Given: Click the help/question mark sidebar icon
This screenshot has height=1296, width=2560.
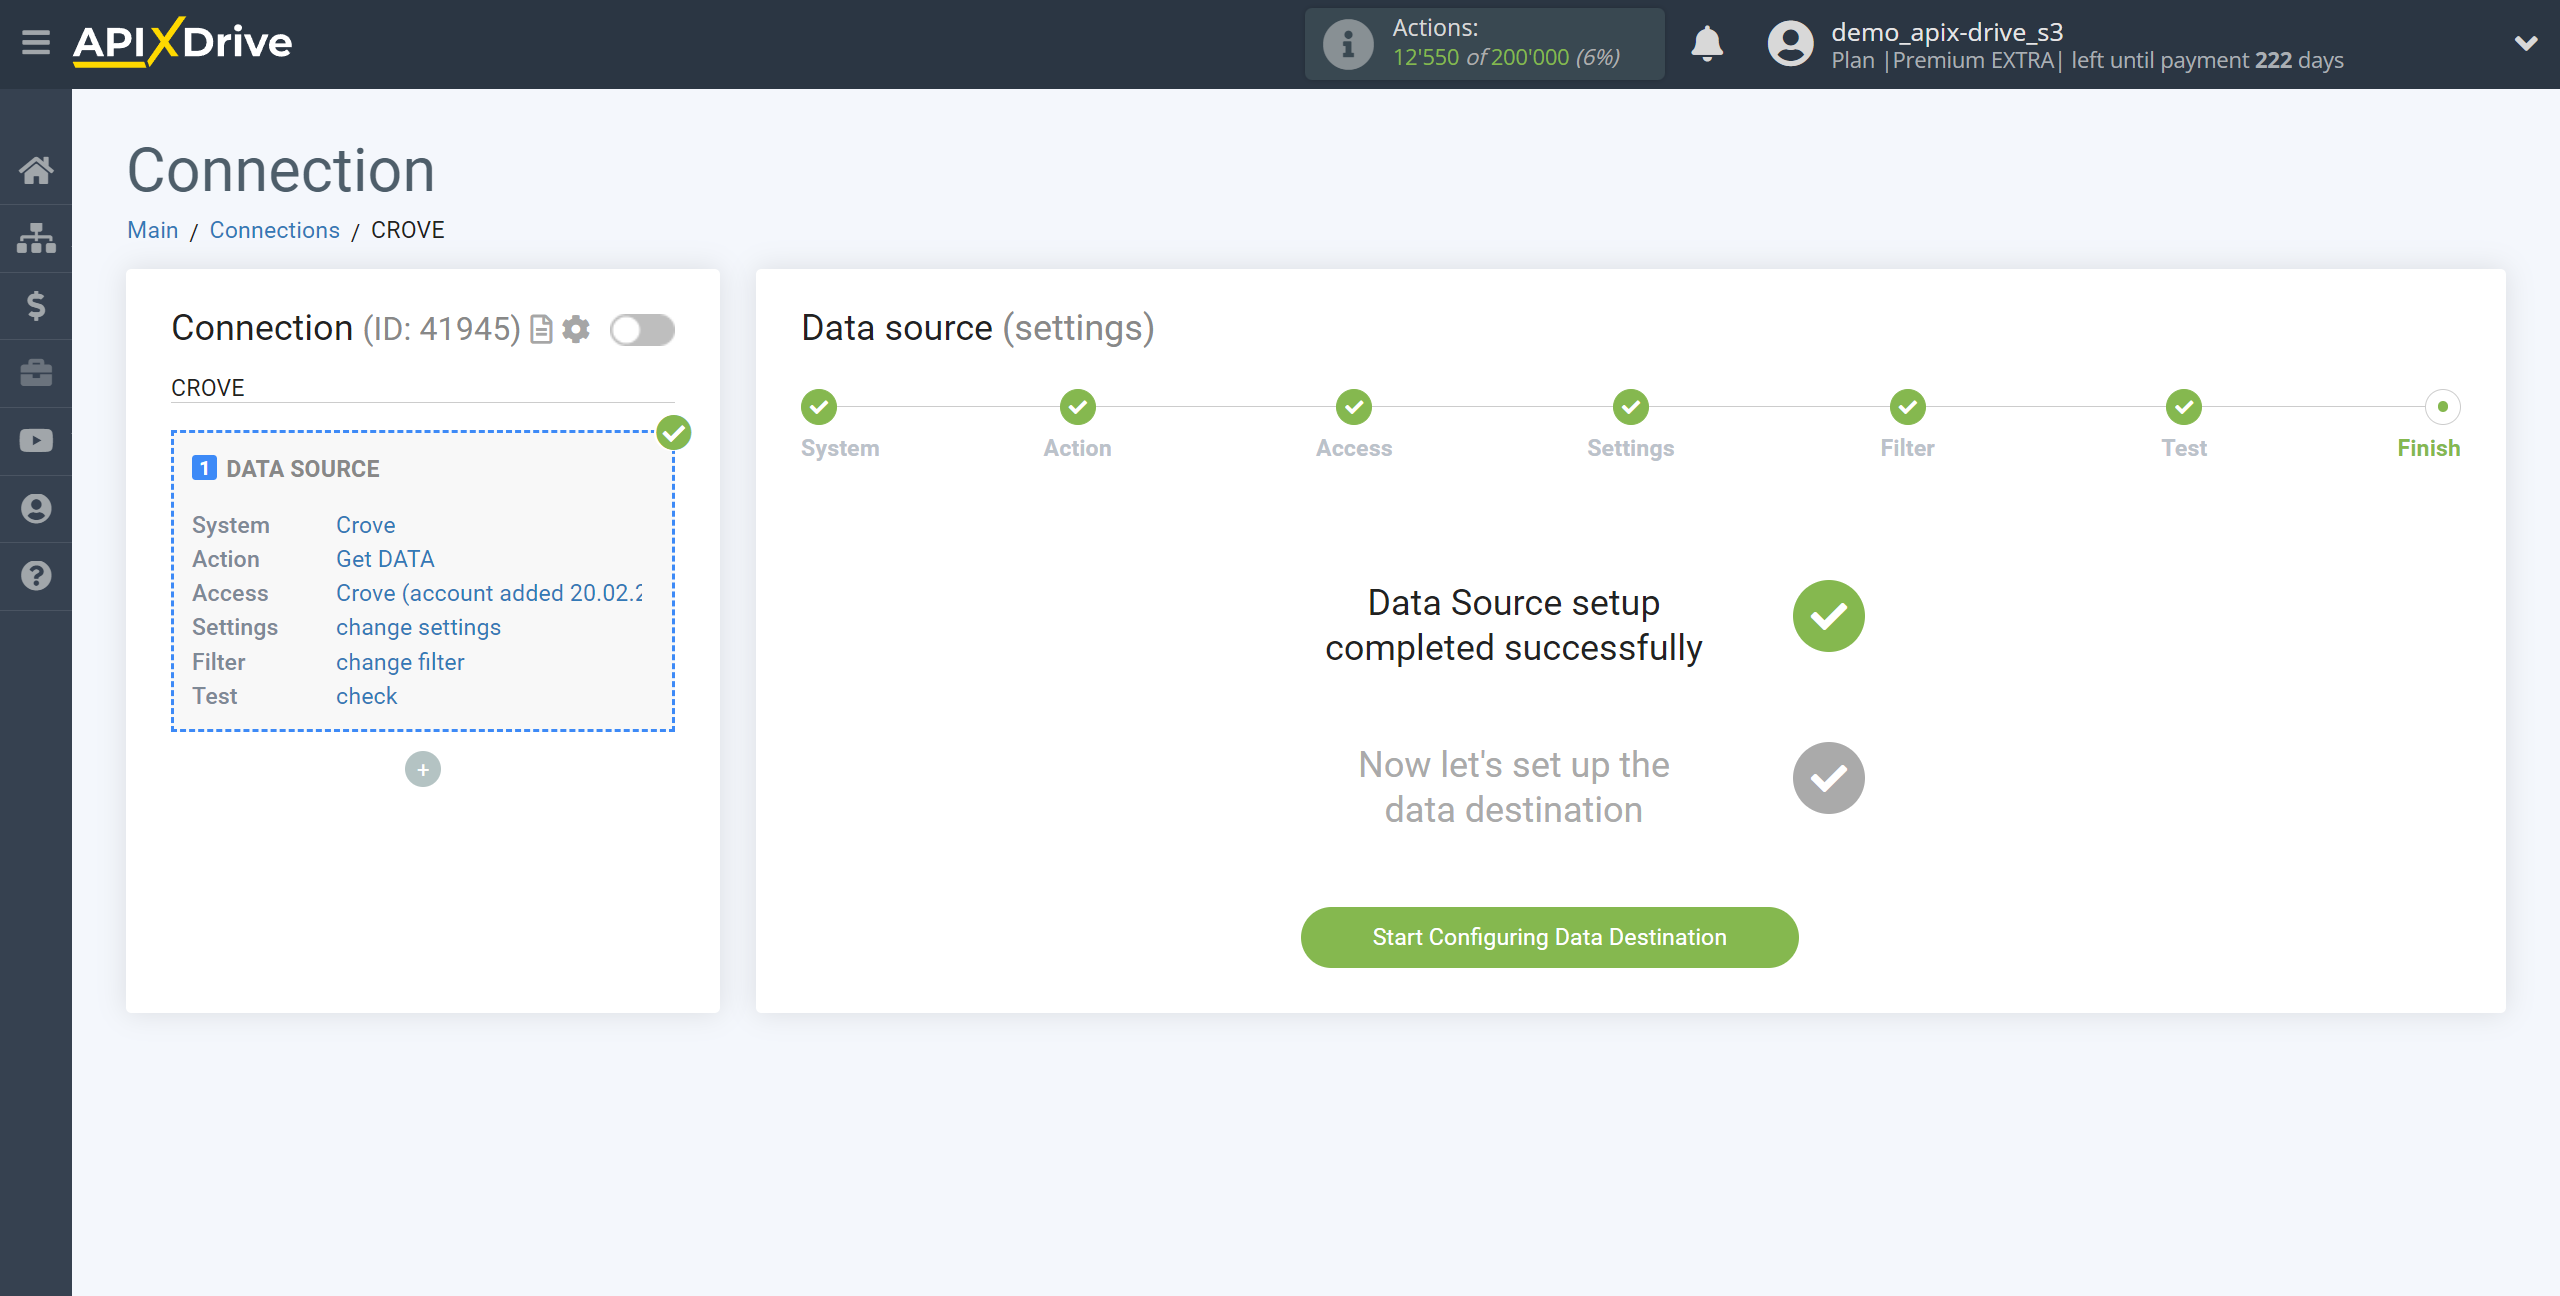Looking at the screenshot, I should click(35, 575).
